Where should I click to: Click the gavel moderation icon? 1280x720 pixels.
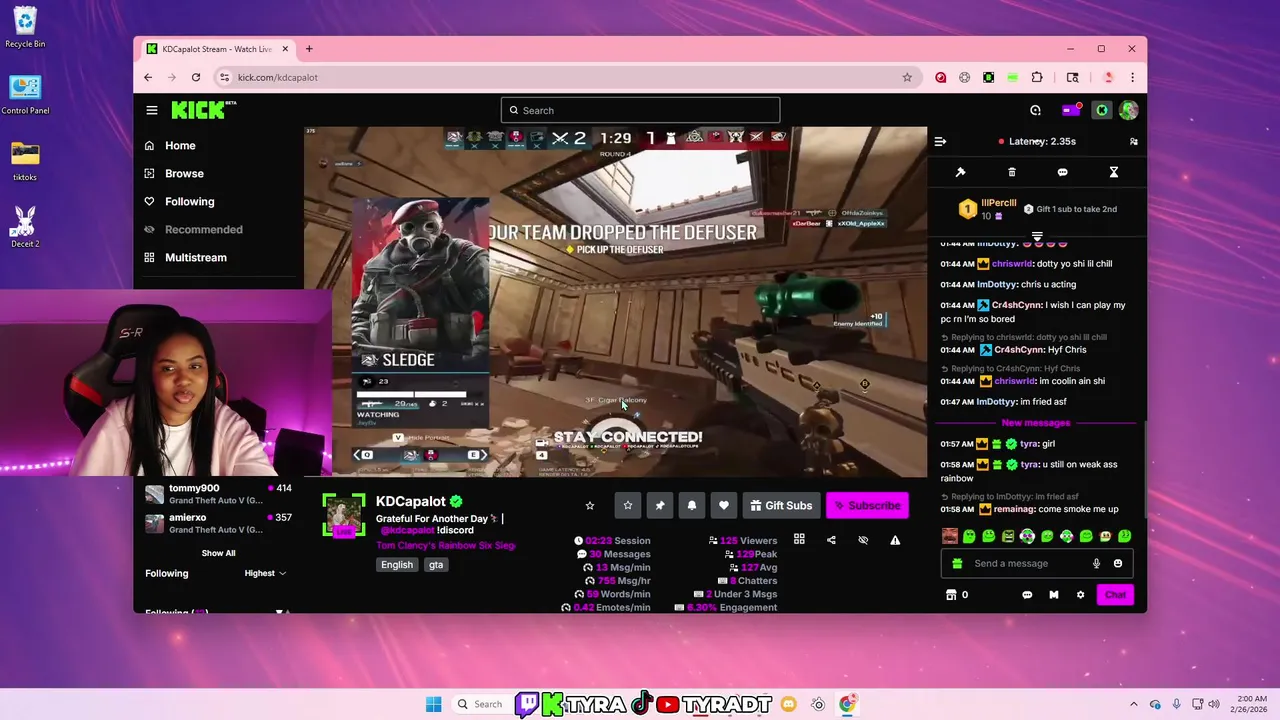(960, 172)
